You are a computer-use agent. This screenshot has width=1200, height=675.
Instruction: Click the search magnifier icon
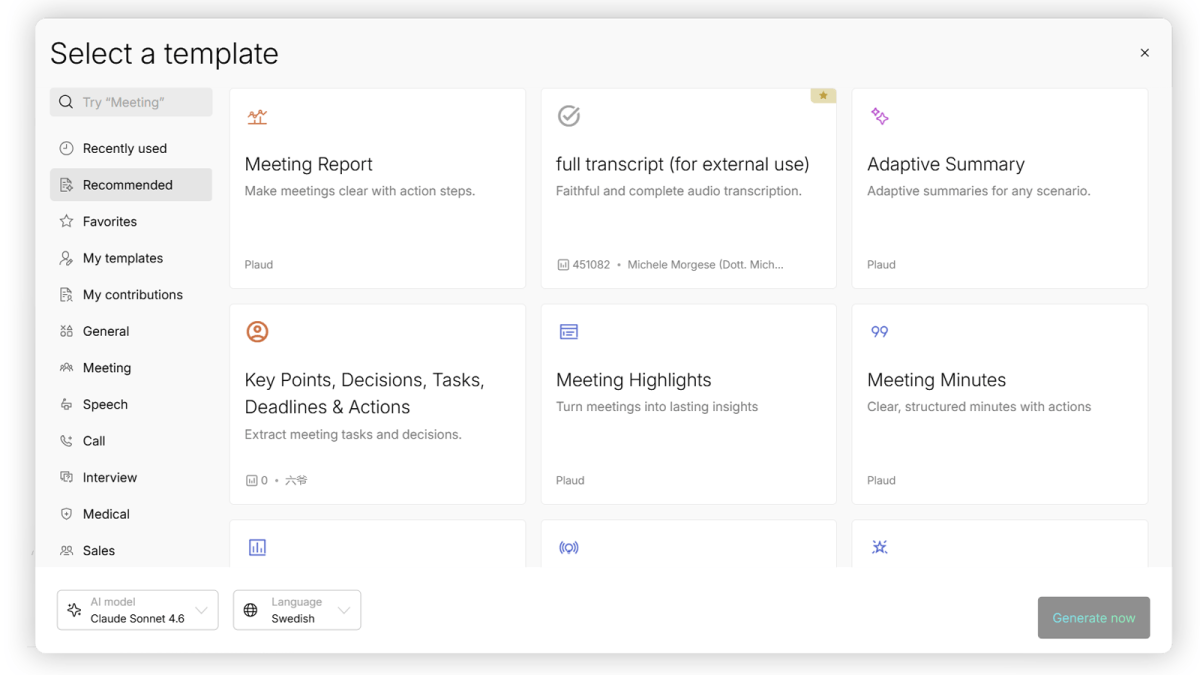coord(66,102)
